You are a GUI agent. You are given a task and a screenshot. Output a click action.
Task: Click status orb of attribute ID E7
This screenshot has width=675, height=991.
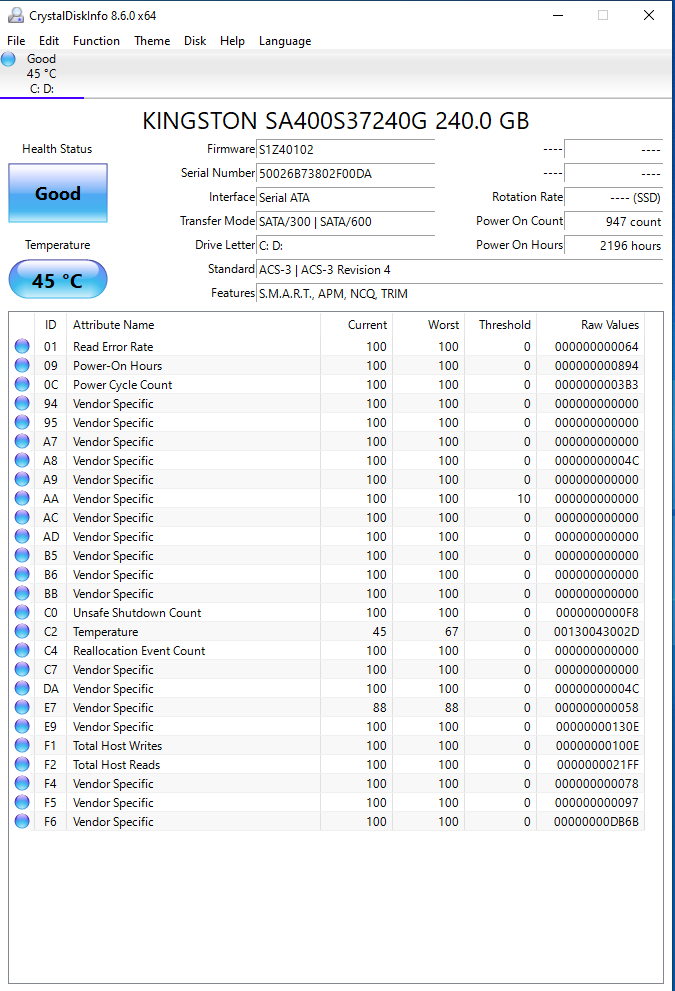[22, 707]
